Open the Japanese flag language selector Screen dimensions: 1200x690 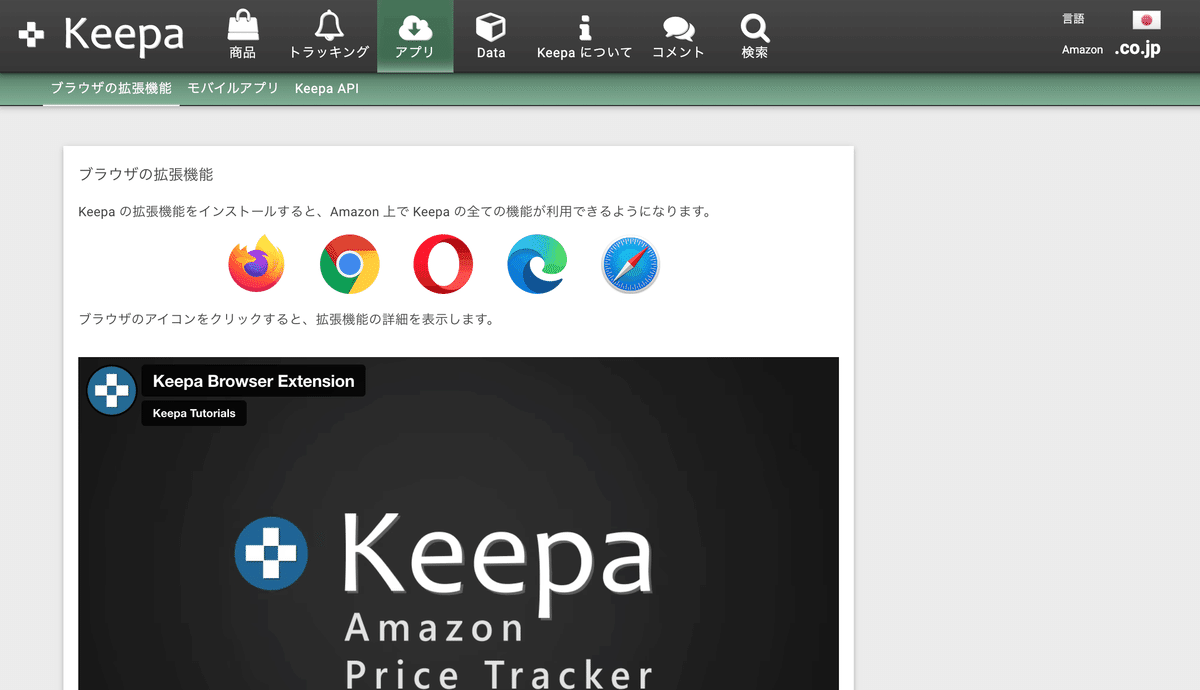pyautogui.click(x=1148, y=18)
